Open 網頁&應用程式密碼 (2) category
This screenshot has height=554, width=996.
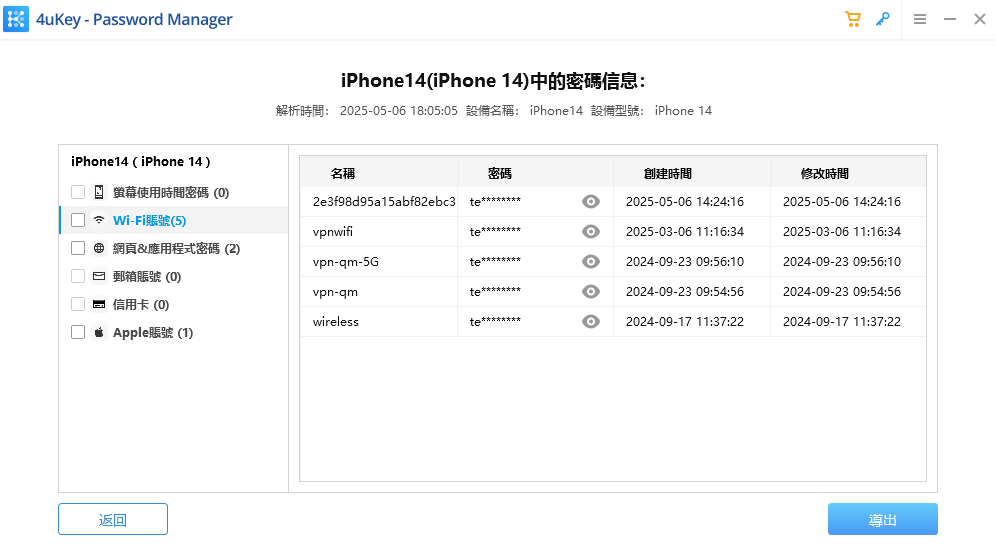[177, 248]
